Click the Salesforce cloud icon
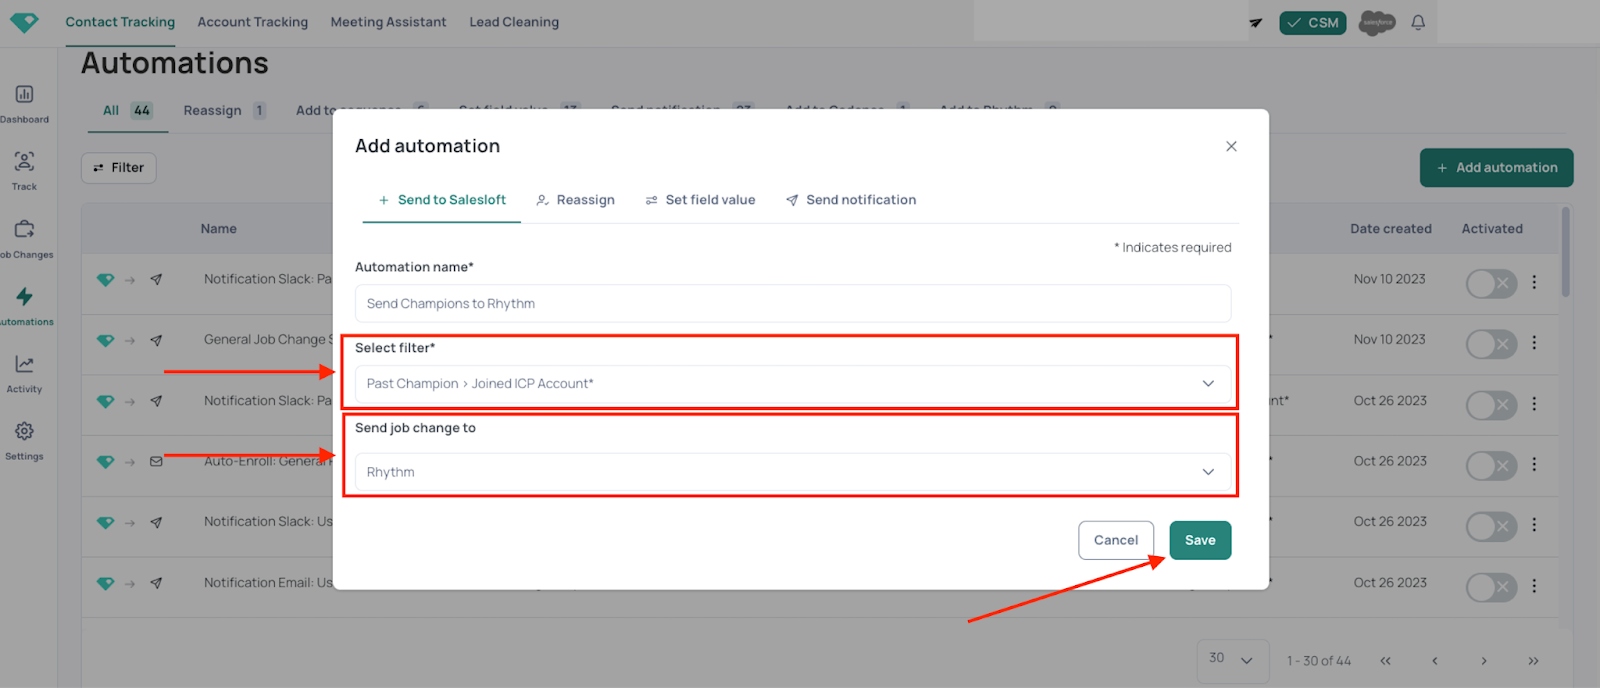 point(1377,22)
